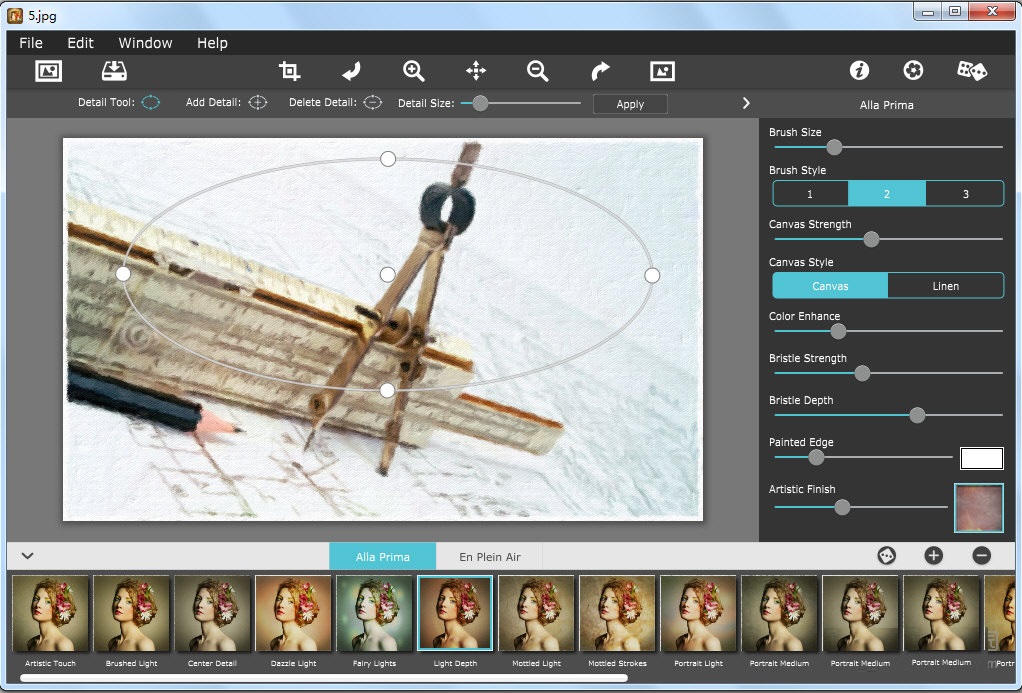Screen dimensions: 1022x693
Task: Collapse the right settings panel arrow
Action: (x=745, y=103)
